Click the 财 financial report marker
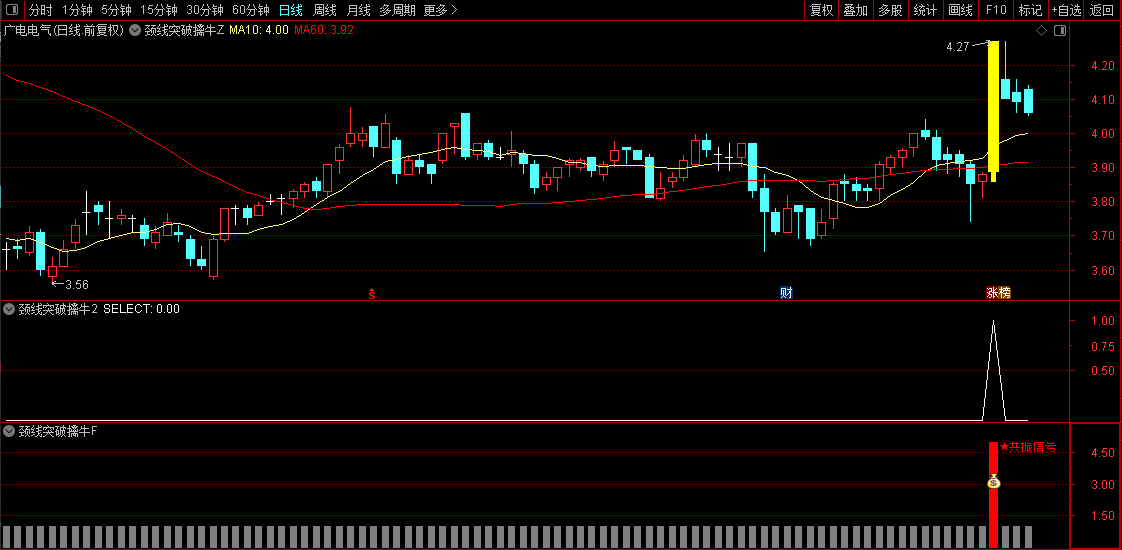This screenshot has height=550, width=1122. tap(786, 293)
